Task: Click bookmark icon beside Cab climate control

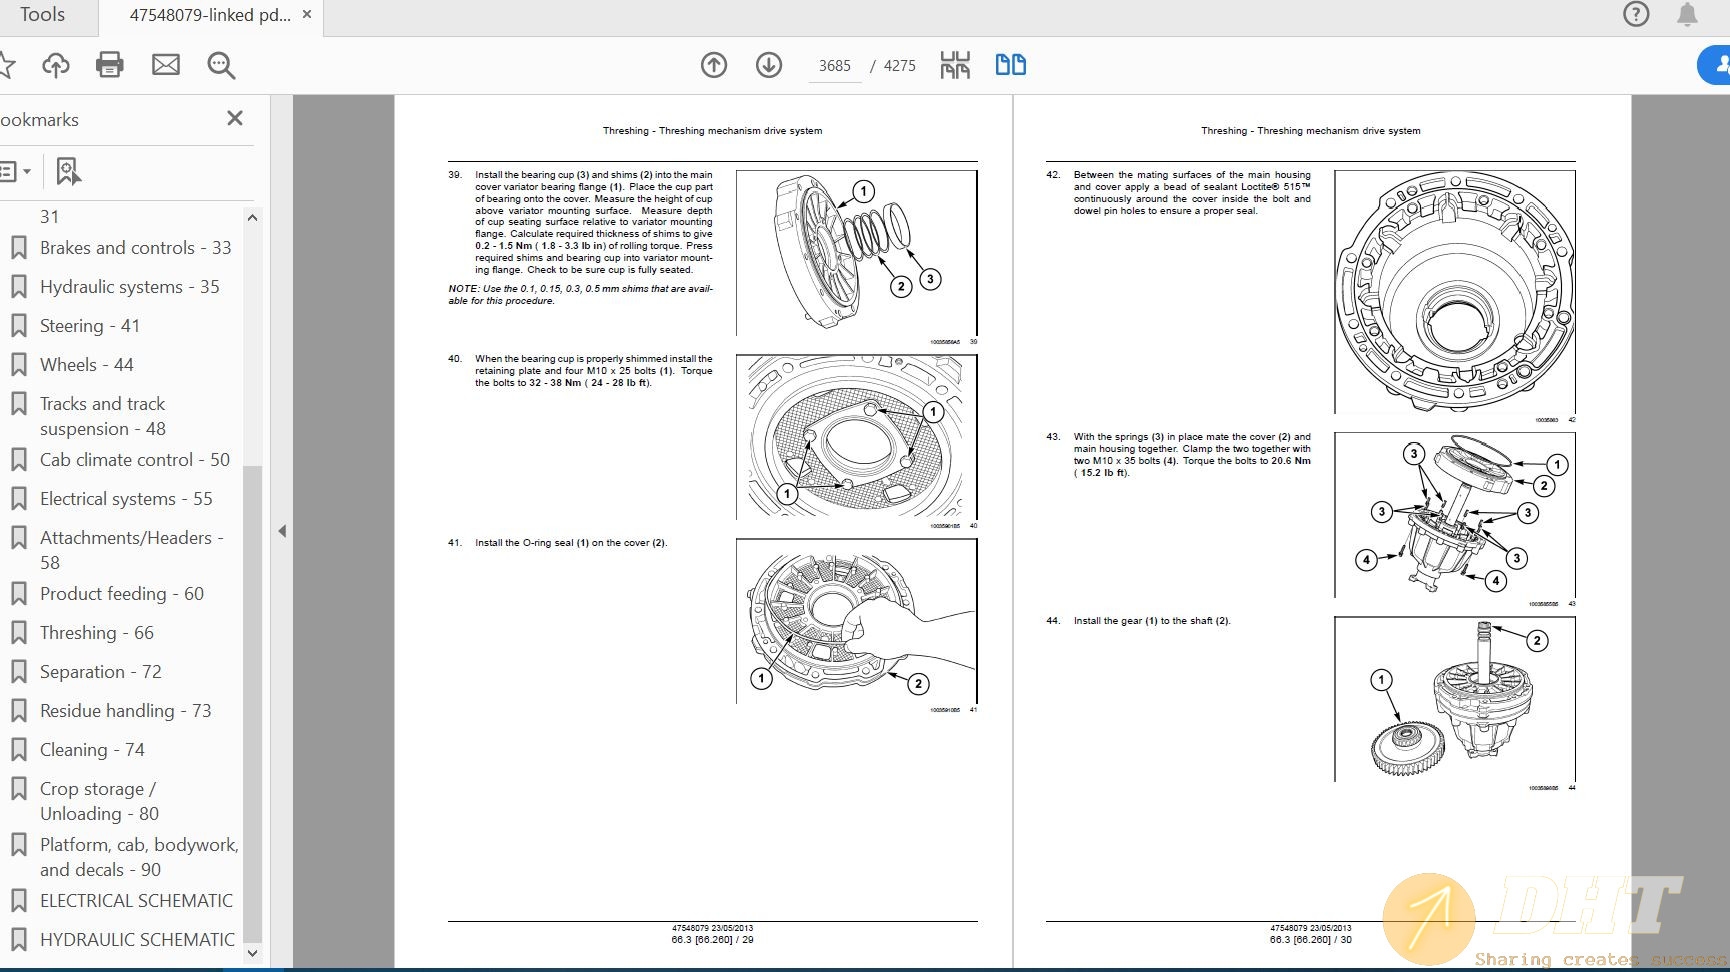Action: (18, 460)
